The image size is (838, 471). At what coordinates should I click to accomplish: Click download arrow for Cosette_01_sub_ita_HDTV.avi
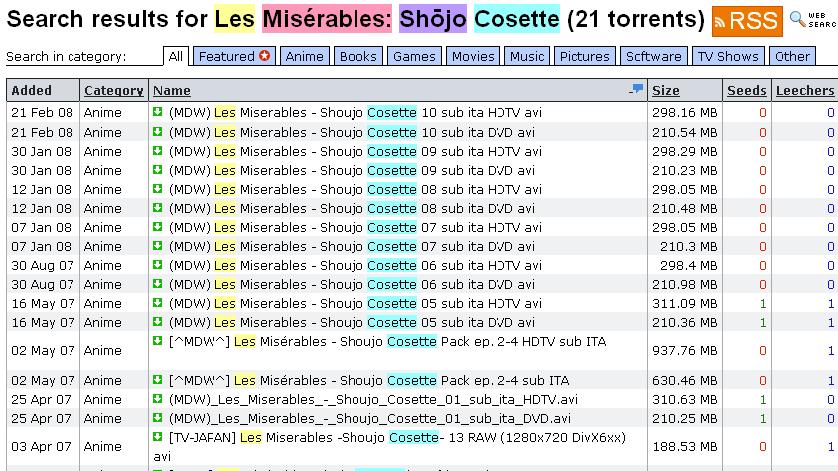pos(157,398)
